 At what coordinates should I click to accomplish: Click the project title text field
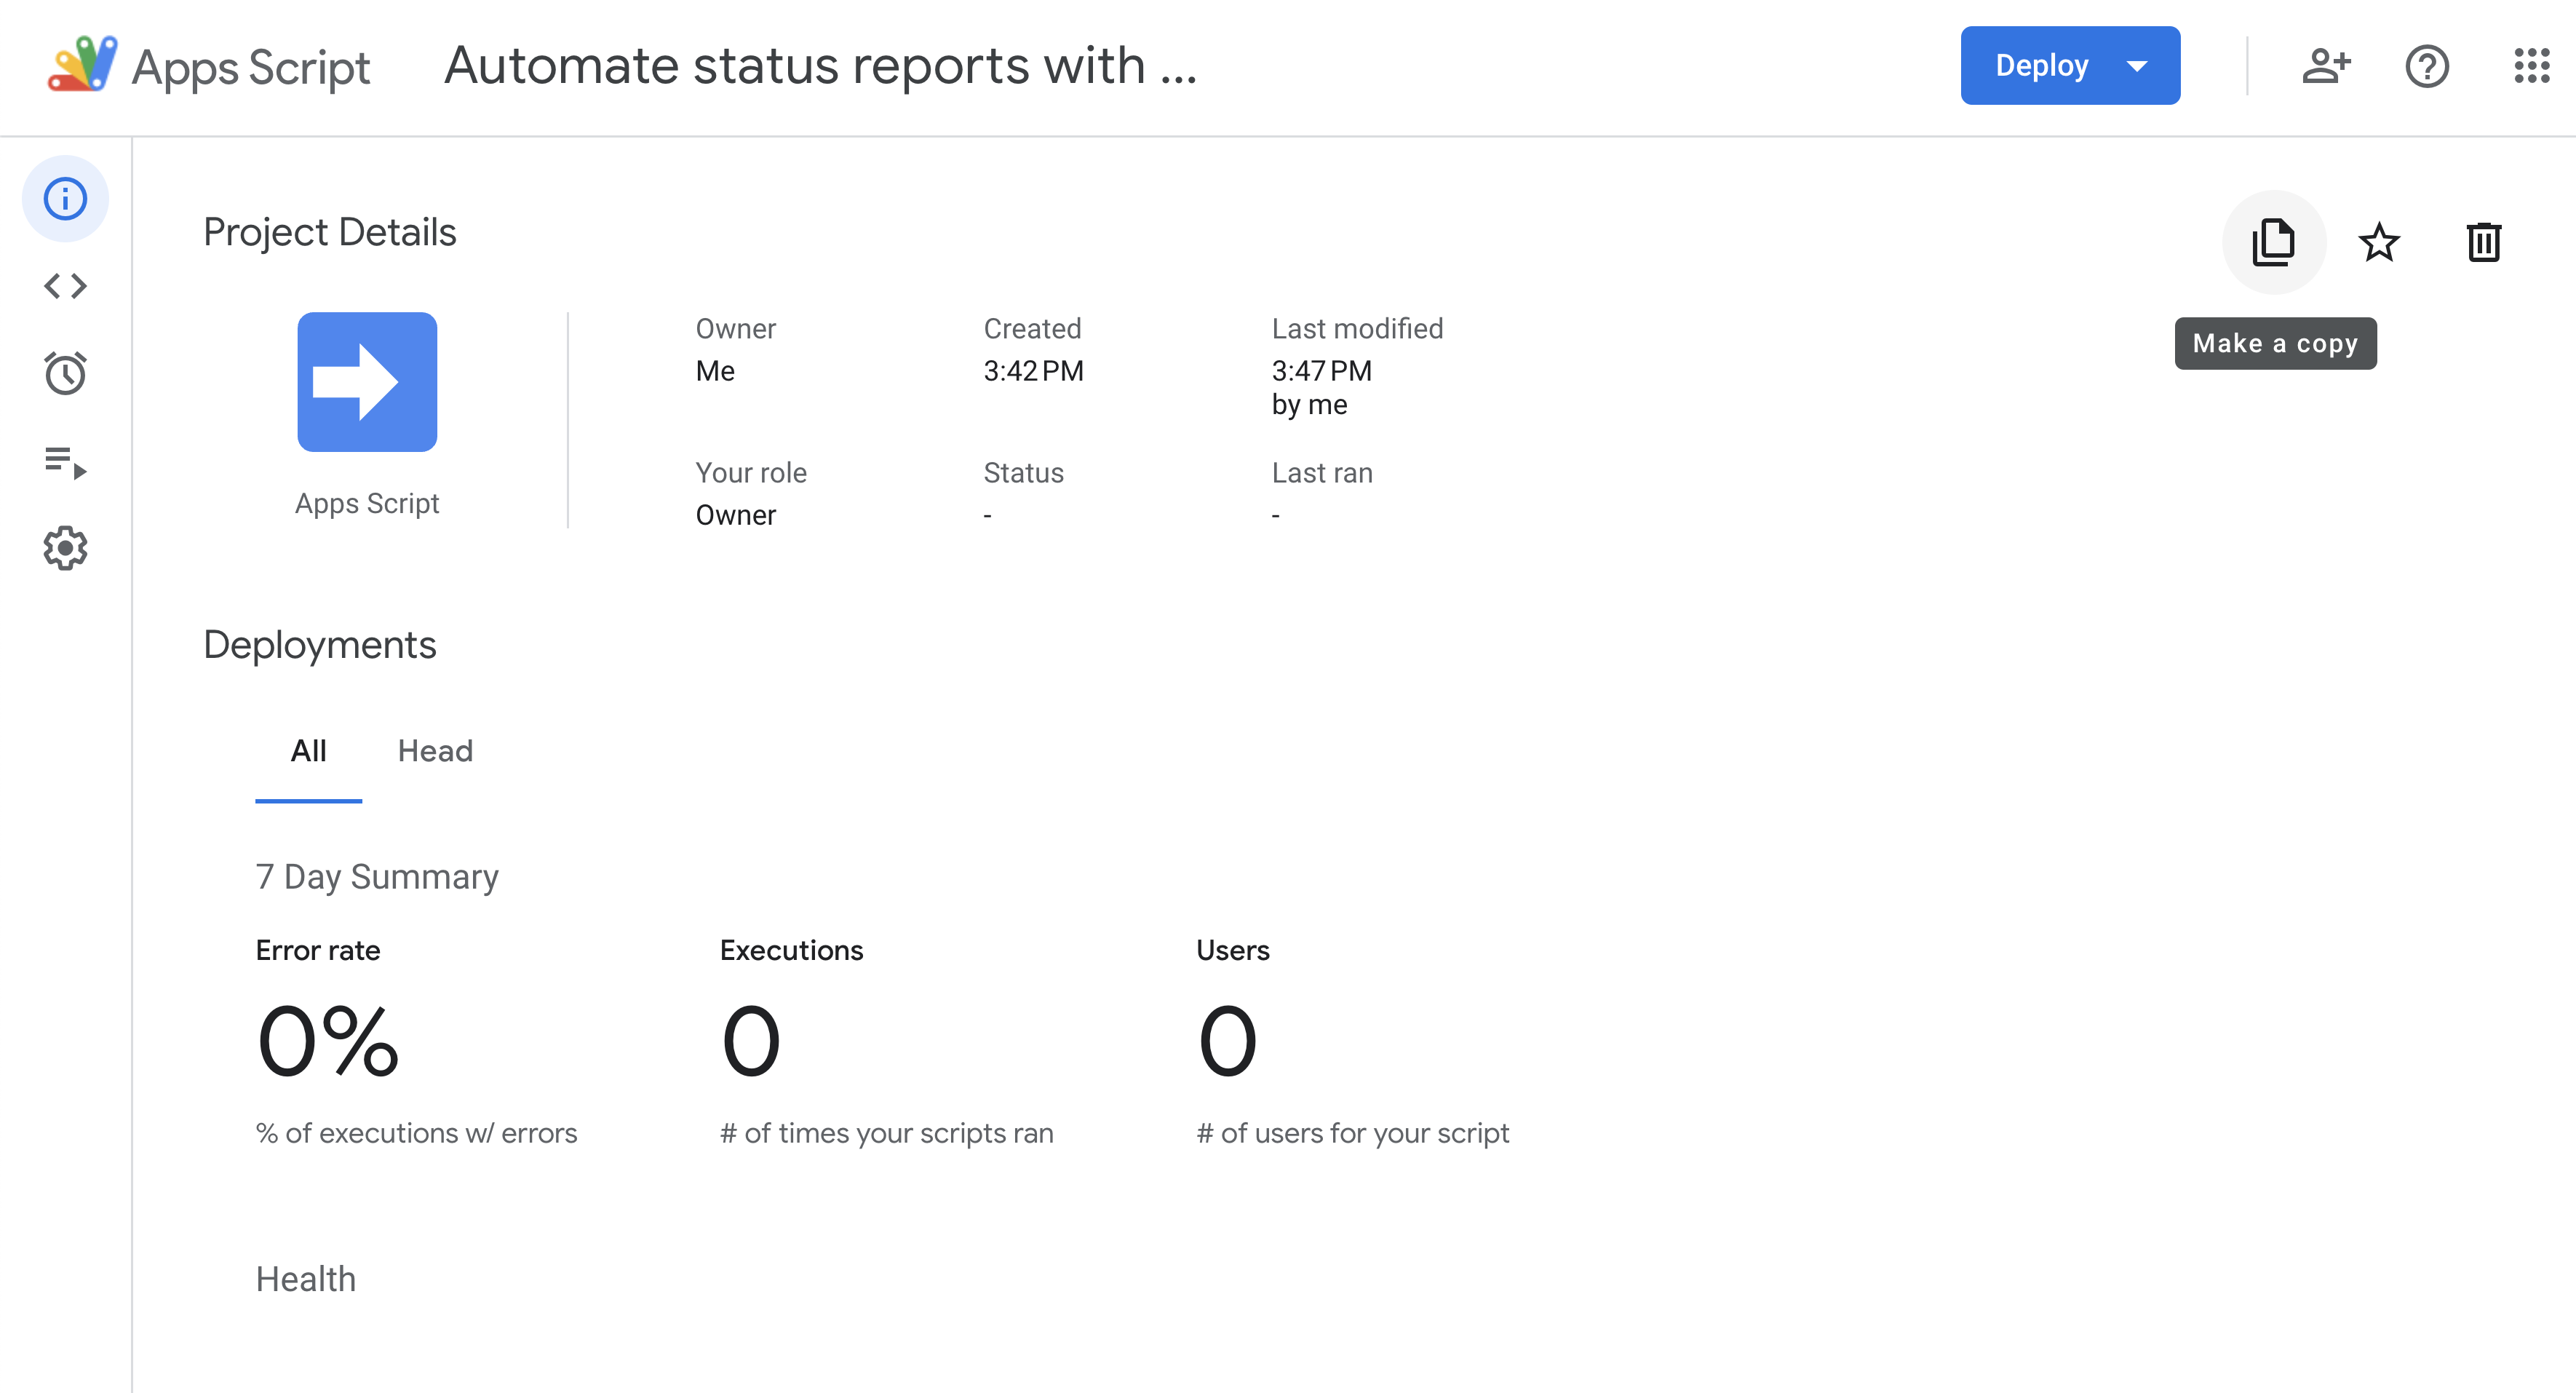[823, 66]
